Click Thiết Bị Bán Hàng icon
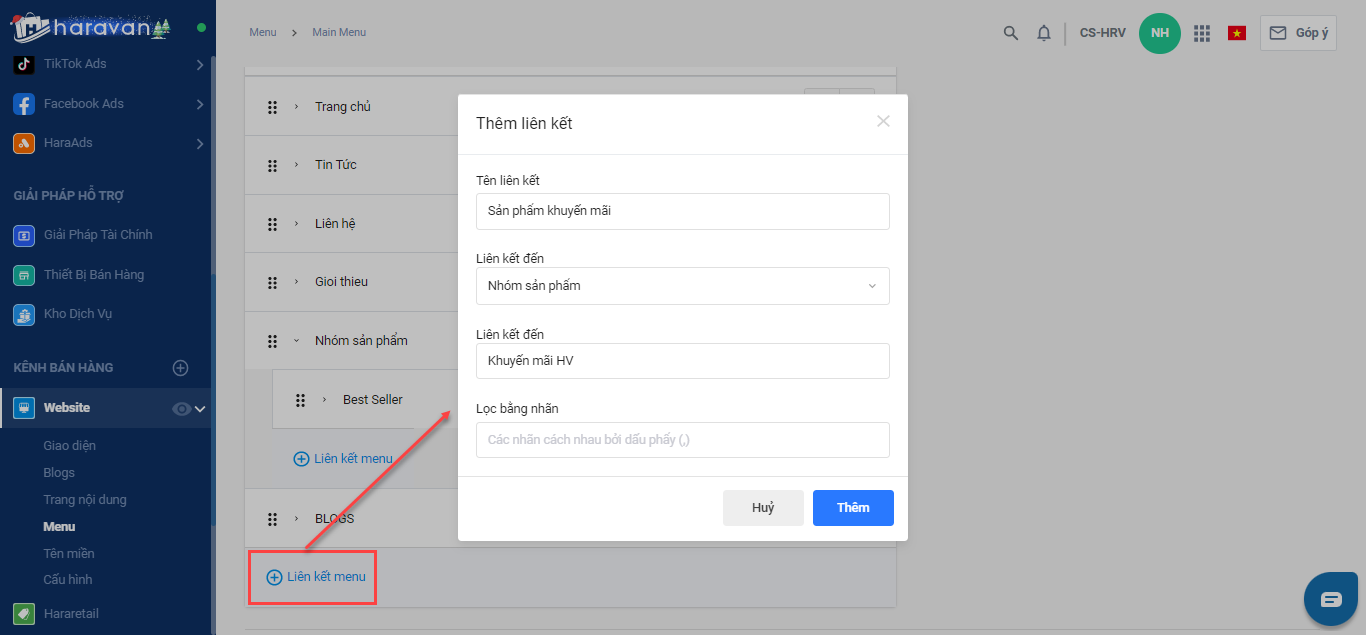Viewport: 1366px width, 635px height. [24, 275]
